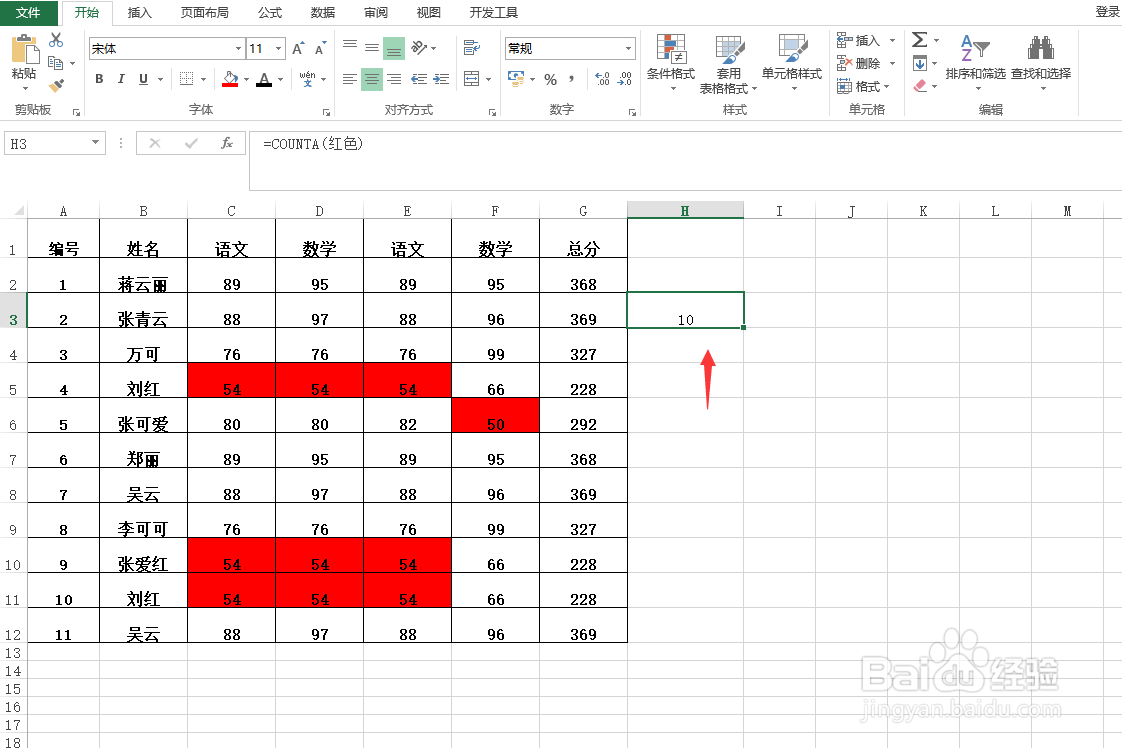Decrease font size with smaller A icon
1122x748 pixels.
click(320, 49)
